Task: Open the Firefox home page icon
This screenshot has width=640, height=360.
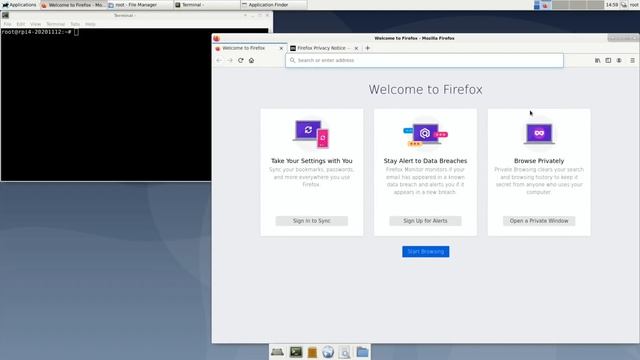Action: (251, 60)
